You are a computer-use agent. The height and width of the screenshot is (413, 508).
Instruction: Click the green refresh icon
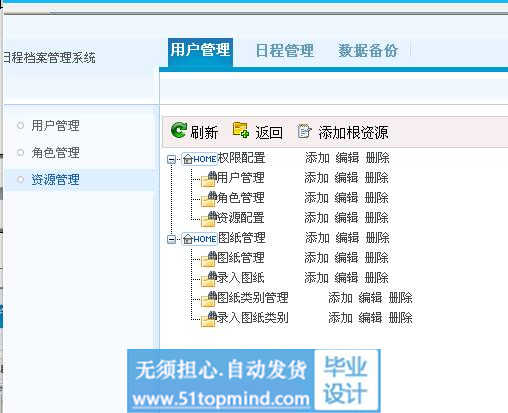tap(179, 130)
